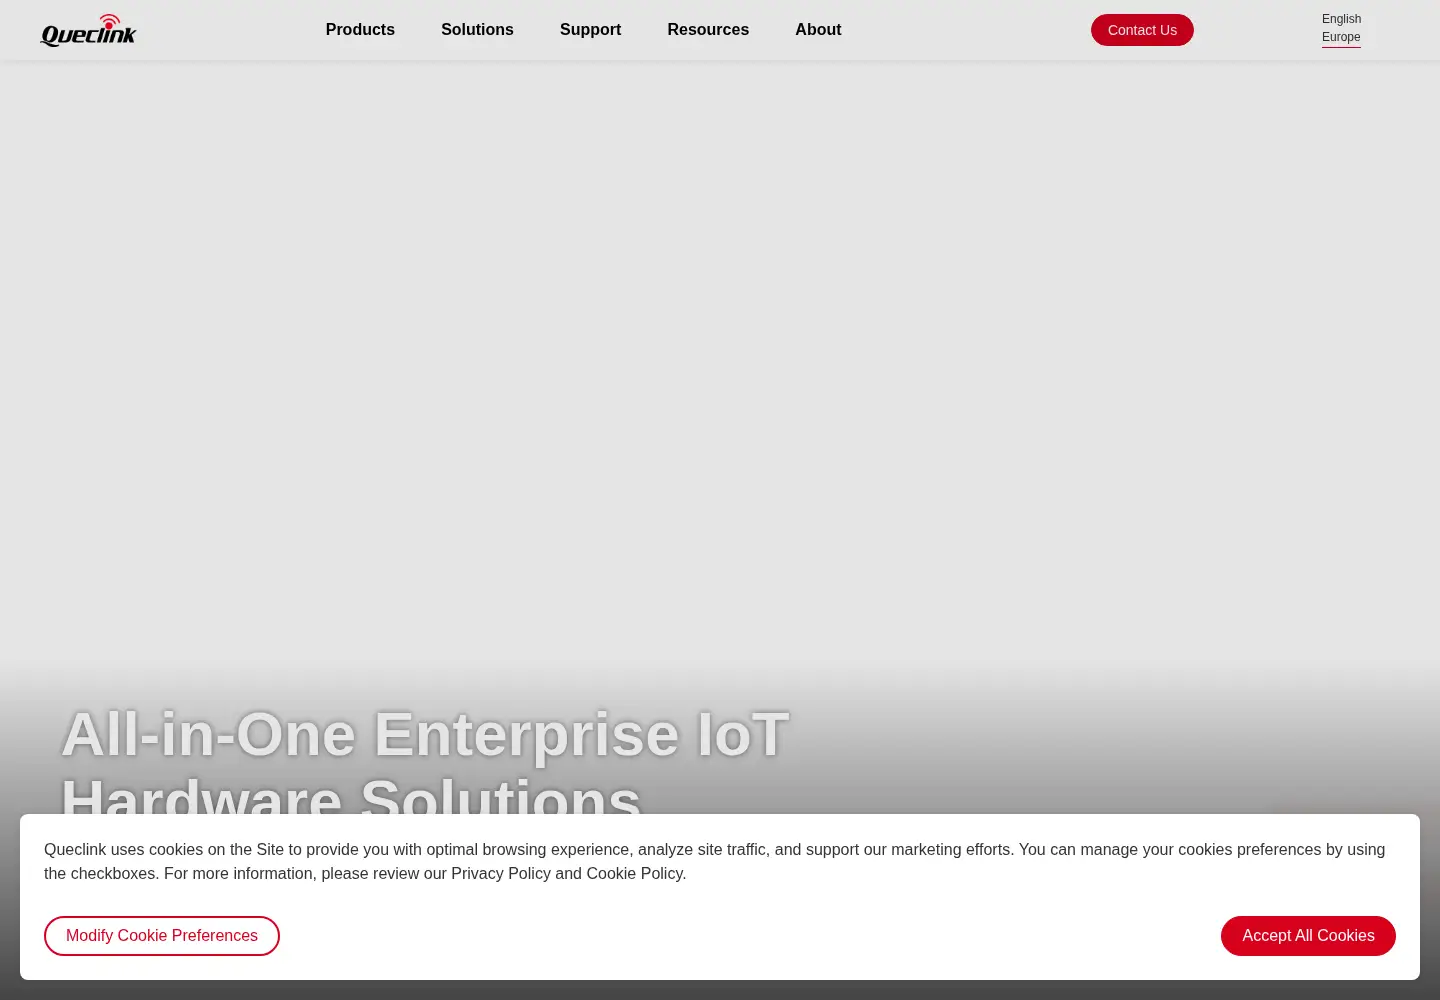The image size is (1440, 1000).
Task: Open the Support menu
Action: coord(590,30)
